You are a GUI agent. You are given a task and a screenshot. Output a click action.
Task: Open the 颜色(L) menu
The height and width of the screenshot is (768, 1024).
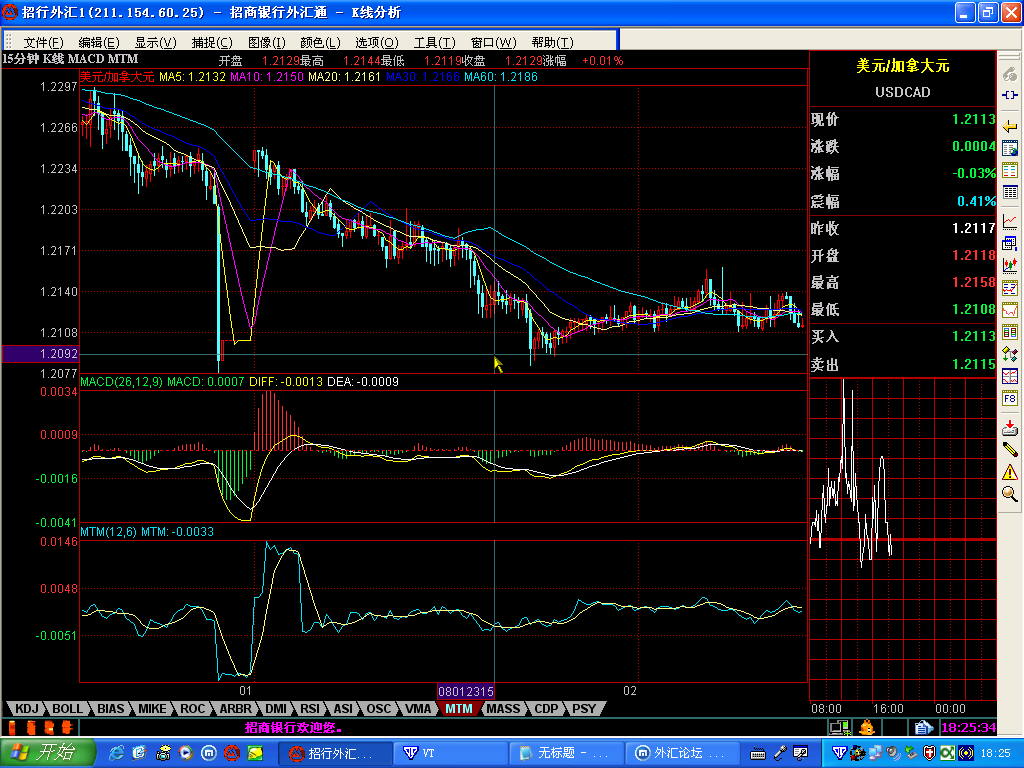tap(320, 42)
